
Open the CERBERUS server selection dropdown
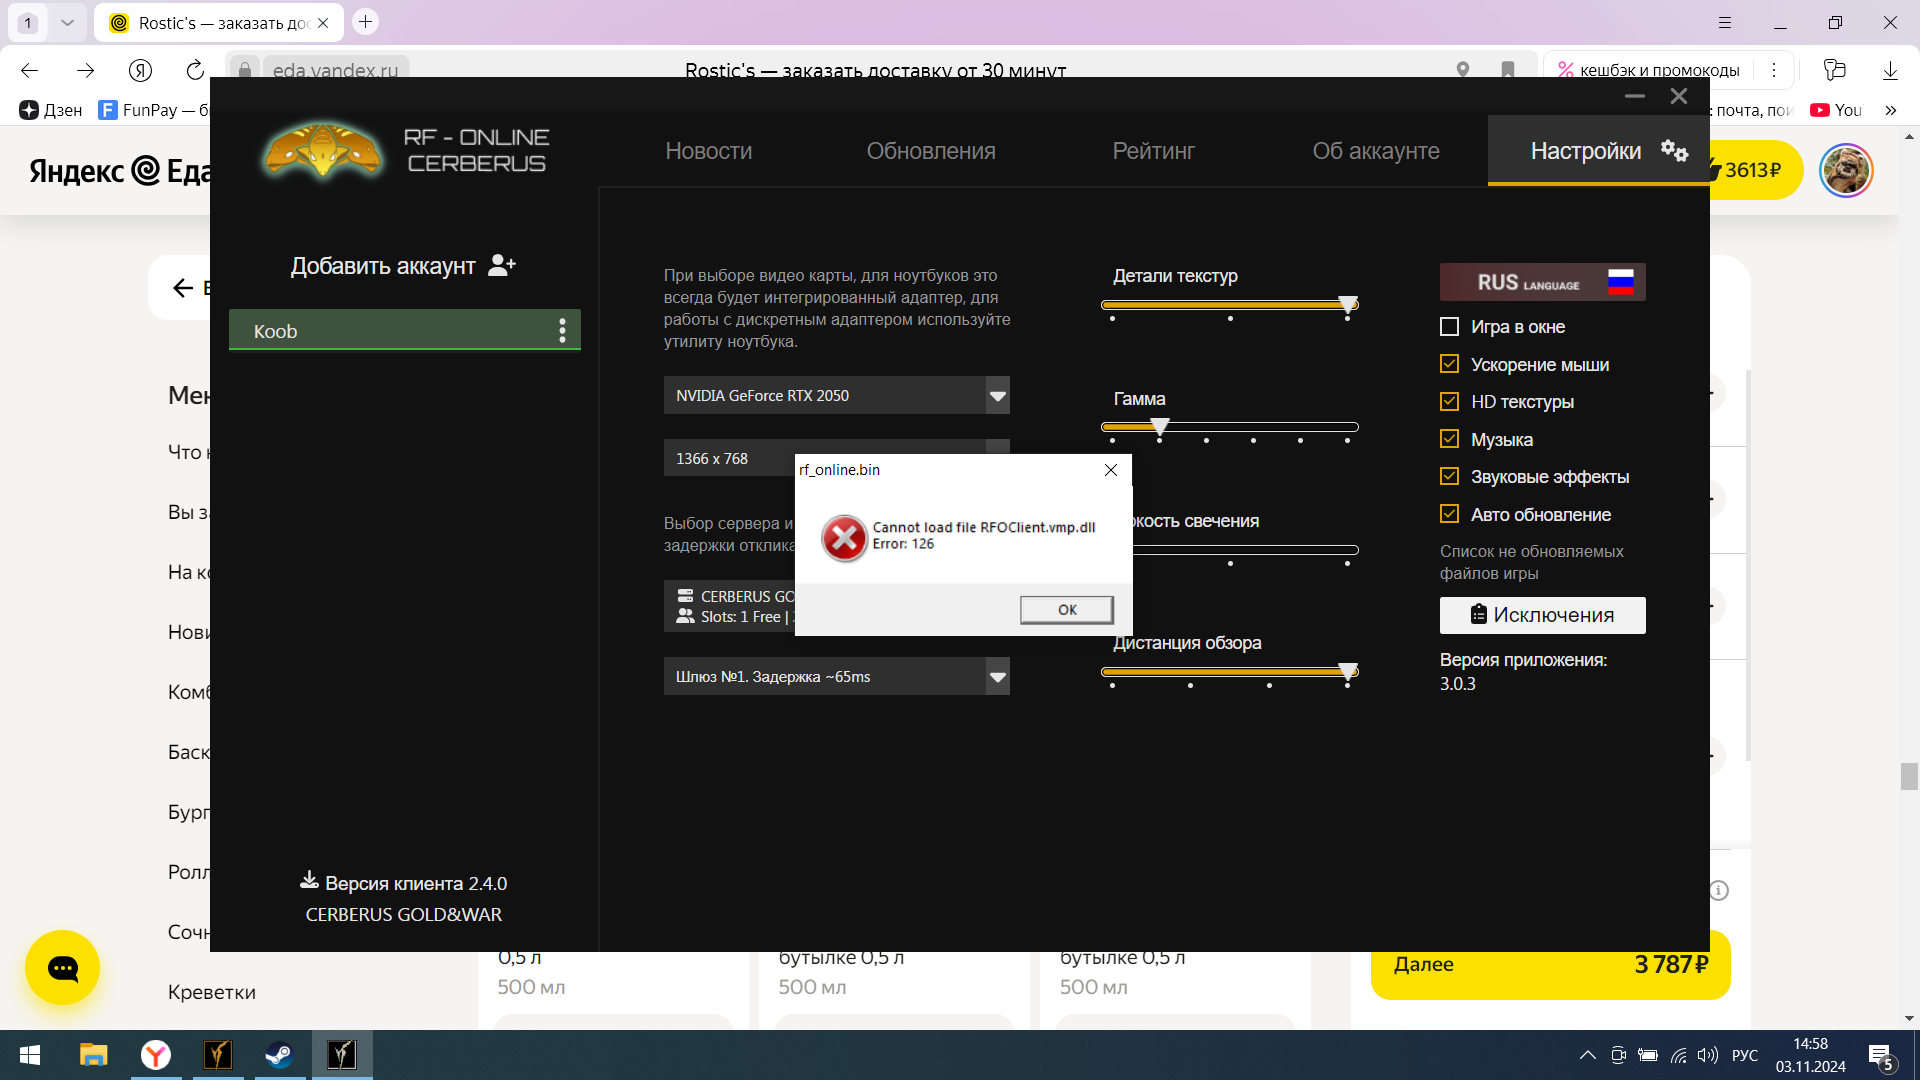(729, 606)
